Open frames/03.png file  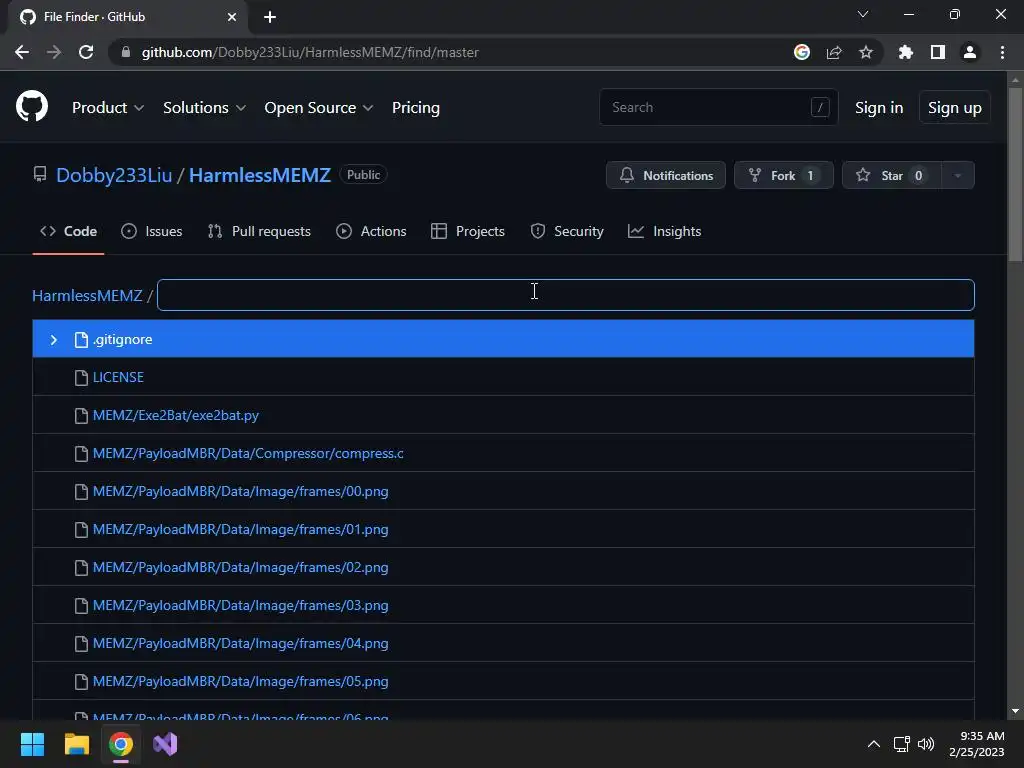tap(240, 605)
